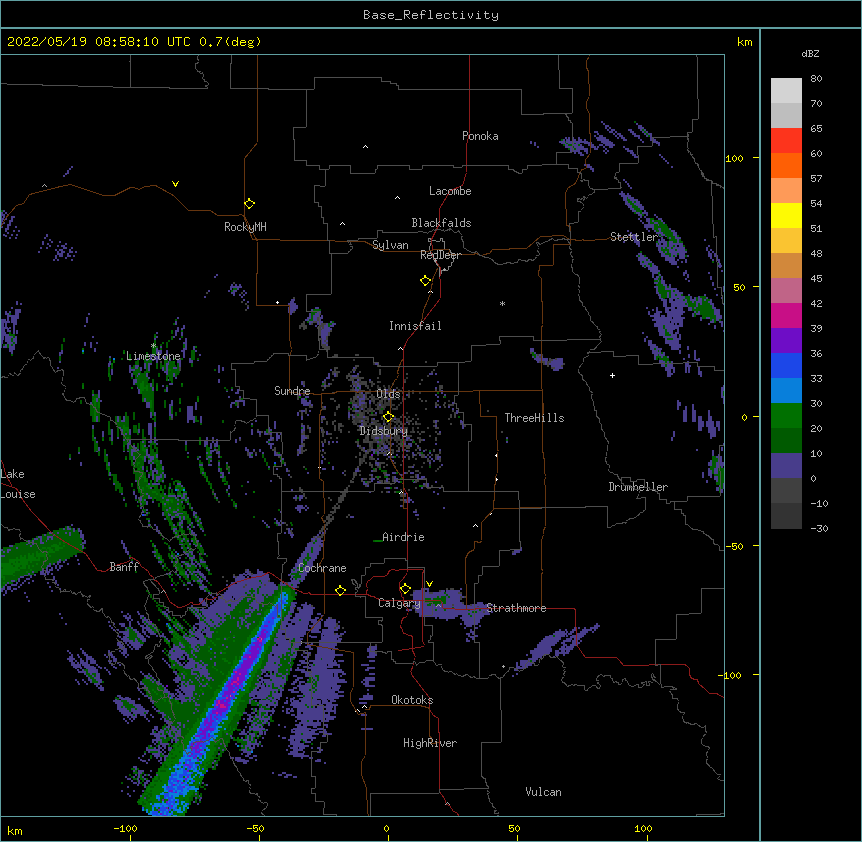This screenshot has height=842, width=862.
Task: Click the -50 tick label on the y-axis
Action: [x=734, y=546]
